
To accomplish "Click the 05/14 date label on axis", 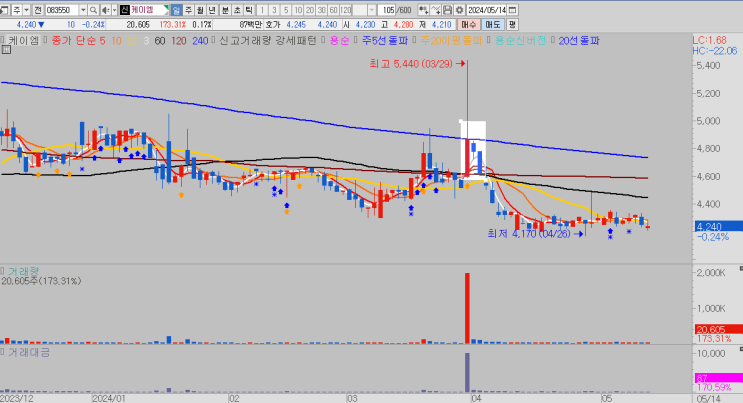I will coord(709,399).
